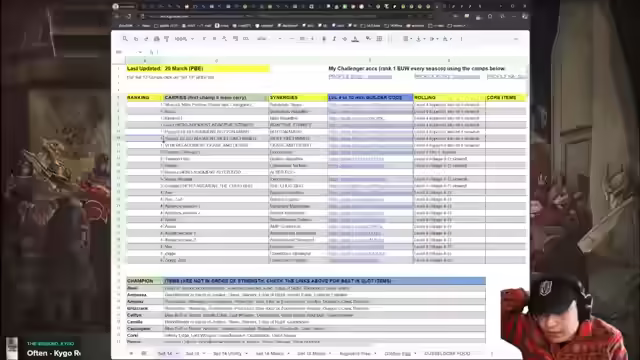Toggle italic formatting
This screenshot has height=360, width=640.
click(x=334, y=39)
